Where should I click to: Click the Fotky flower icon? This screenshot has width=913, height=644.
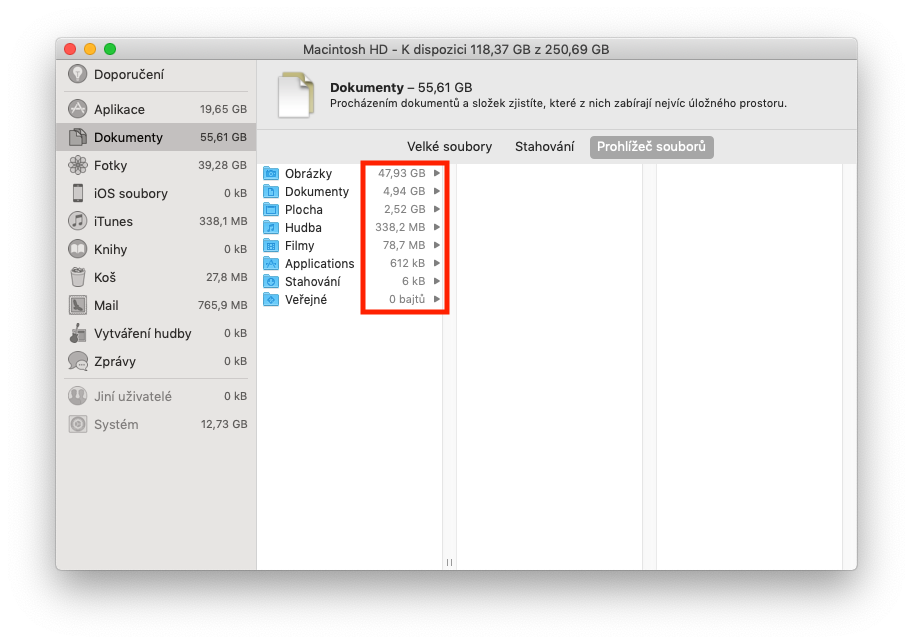click(77, 165)
